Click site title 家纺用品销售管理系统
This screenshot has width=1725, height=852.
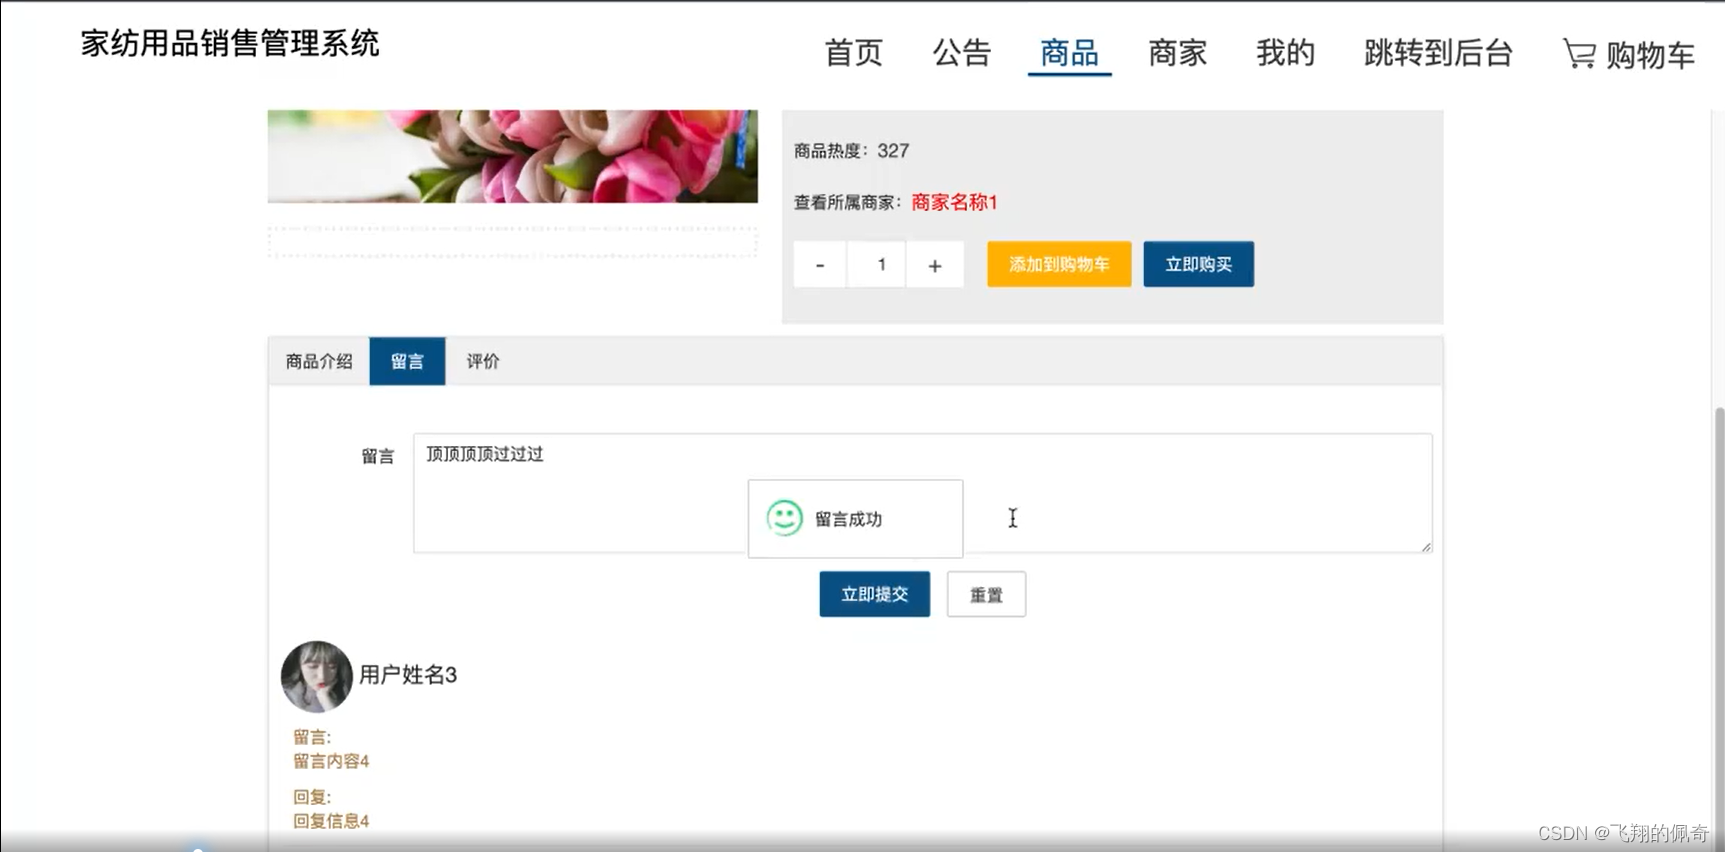click(x=230, y=43)
